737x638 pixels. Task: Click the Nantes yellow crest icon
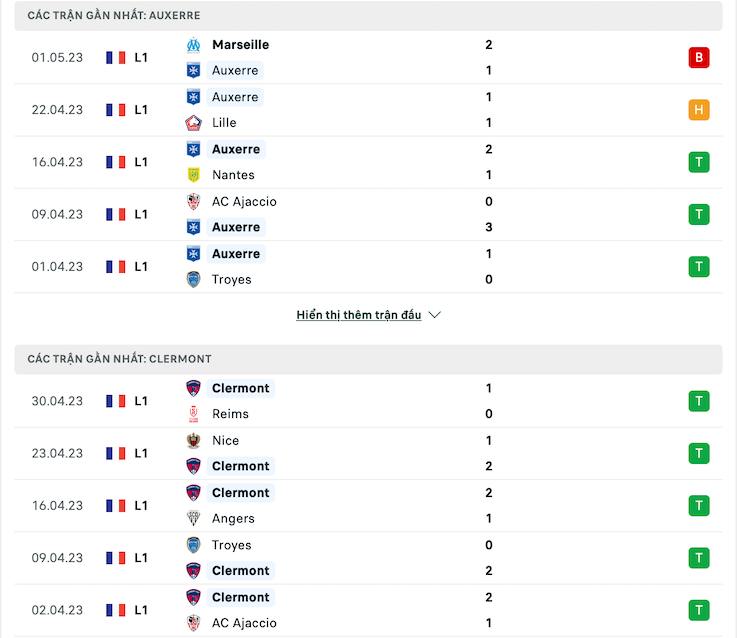[x=193, y=175]
